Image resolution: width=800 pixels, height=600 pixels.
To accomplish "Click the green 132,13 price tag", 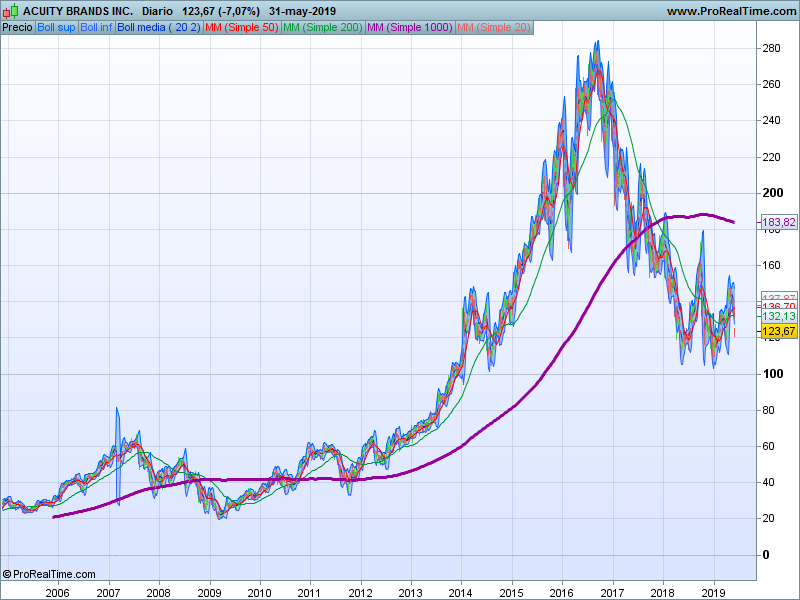I will 779,316.
